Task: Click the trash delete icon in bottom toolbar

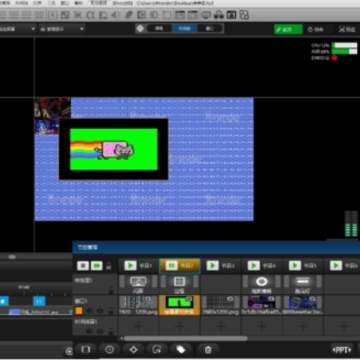Action: click(208, 350)
